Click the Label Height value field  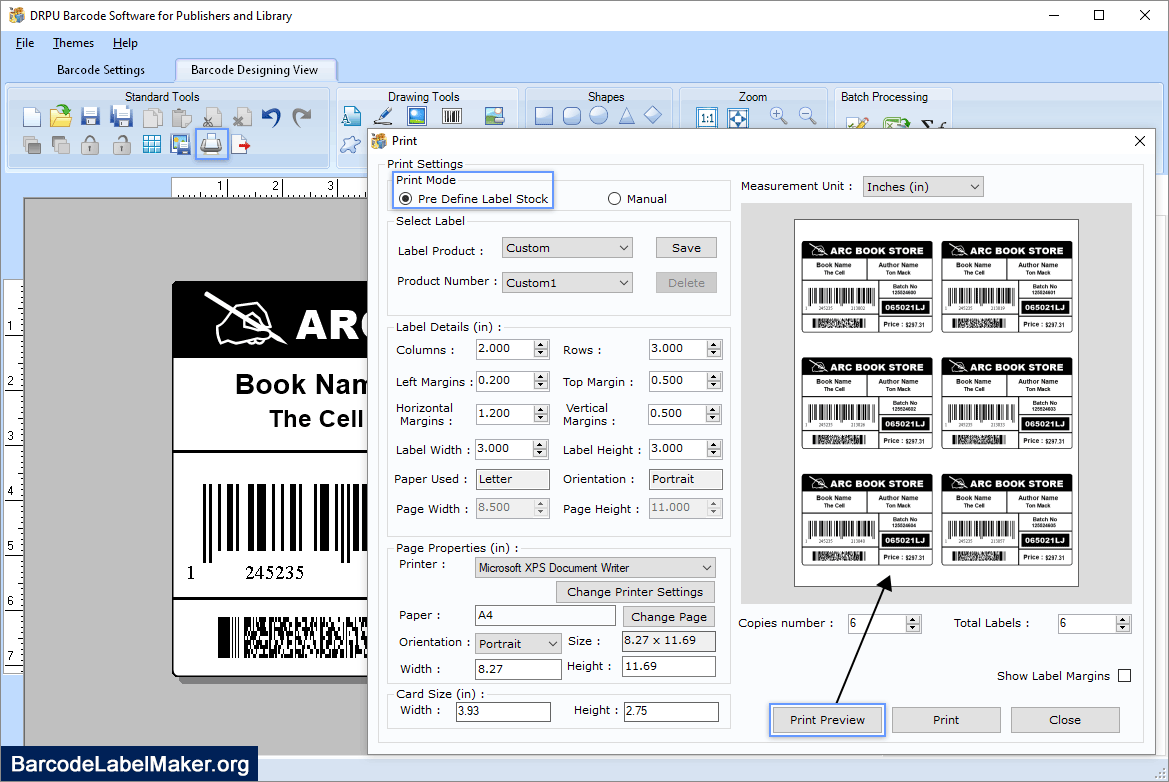[x=678, y=449]
